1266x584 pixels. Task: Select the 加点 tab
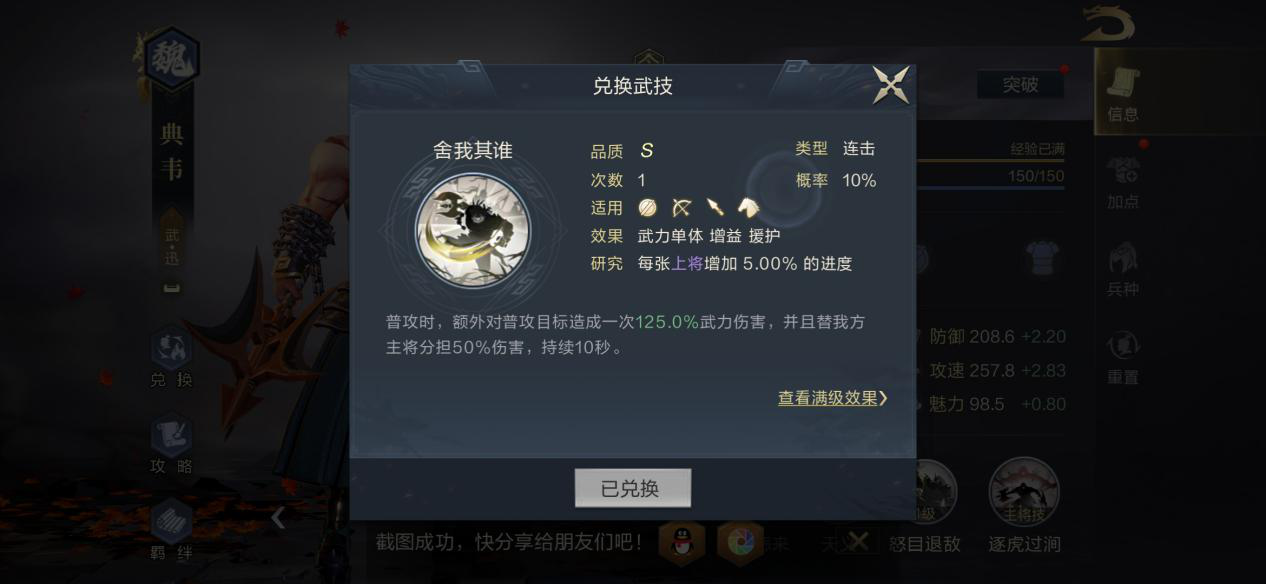[x=1123, y=181]
